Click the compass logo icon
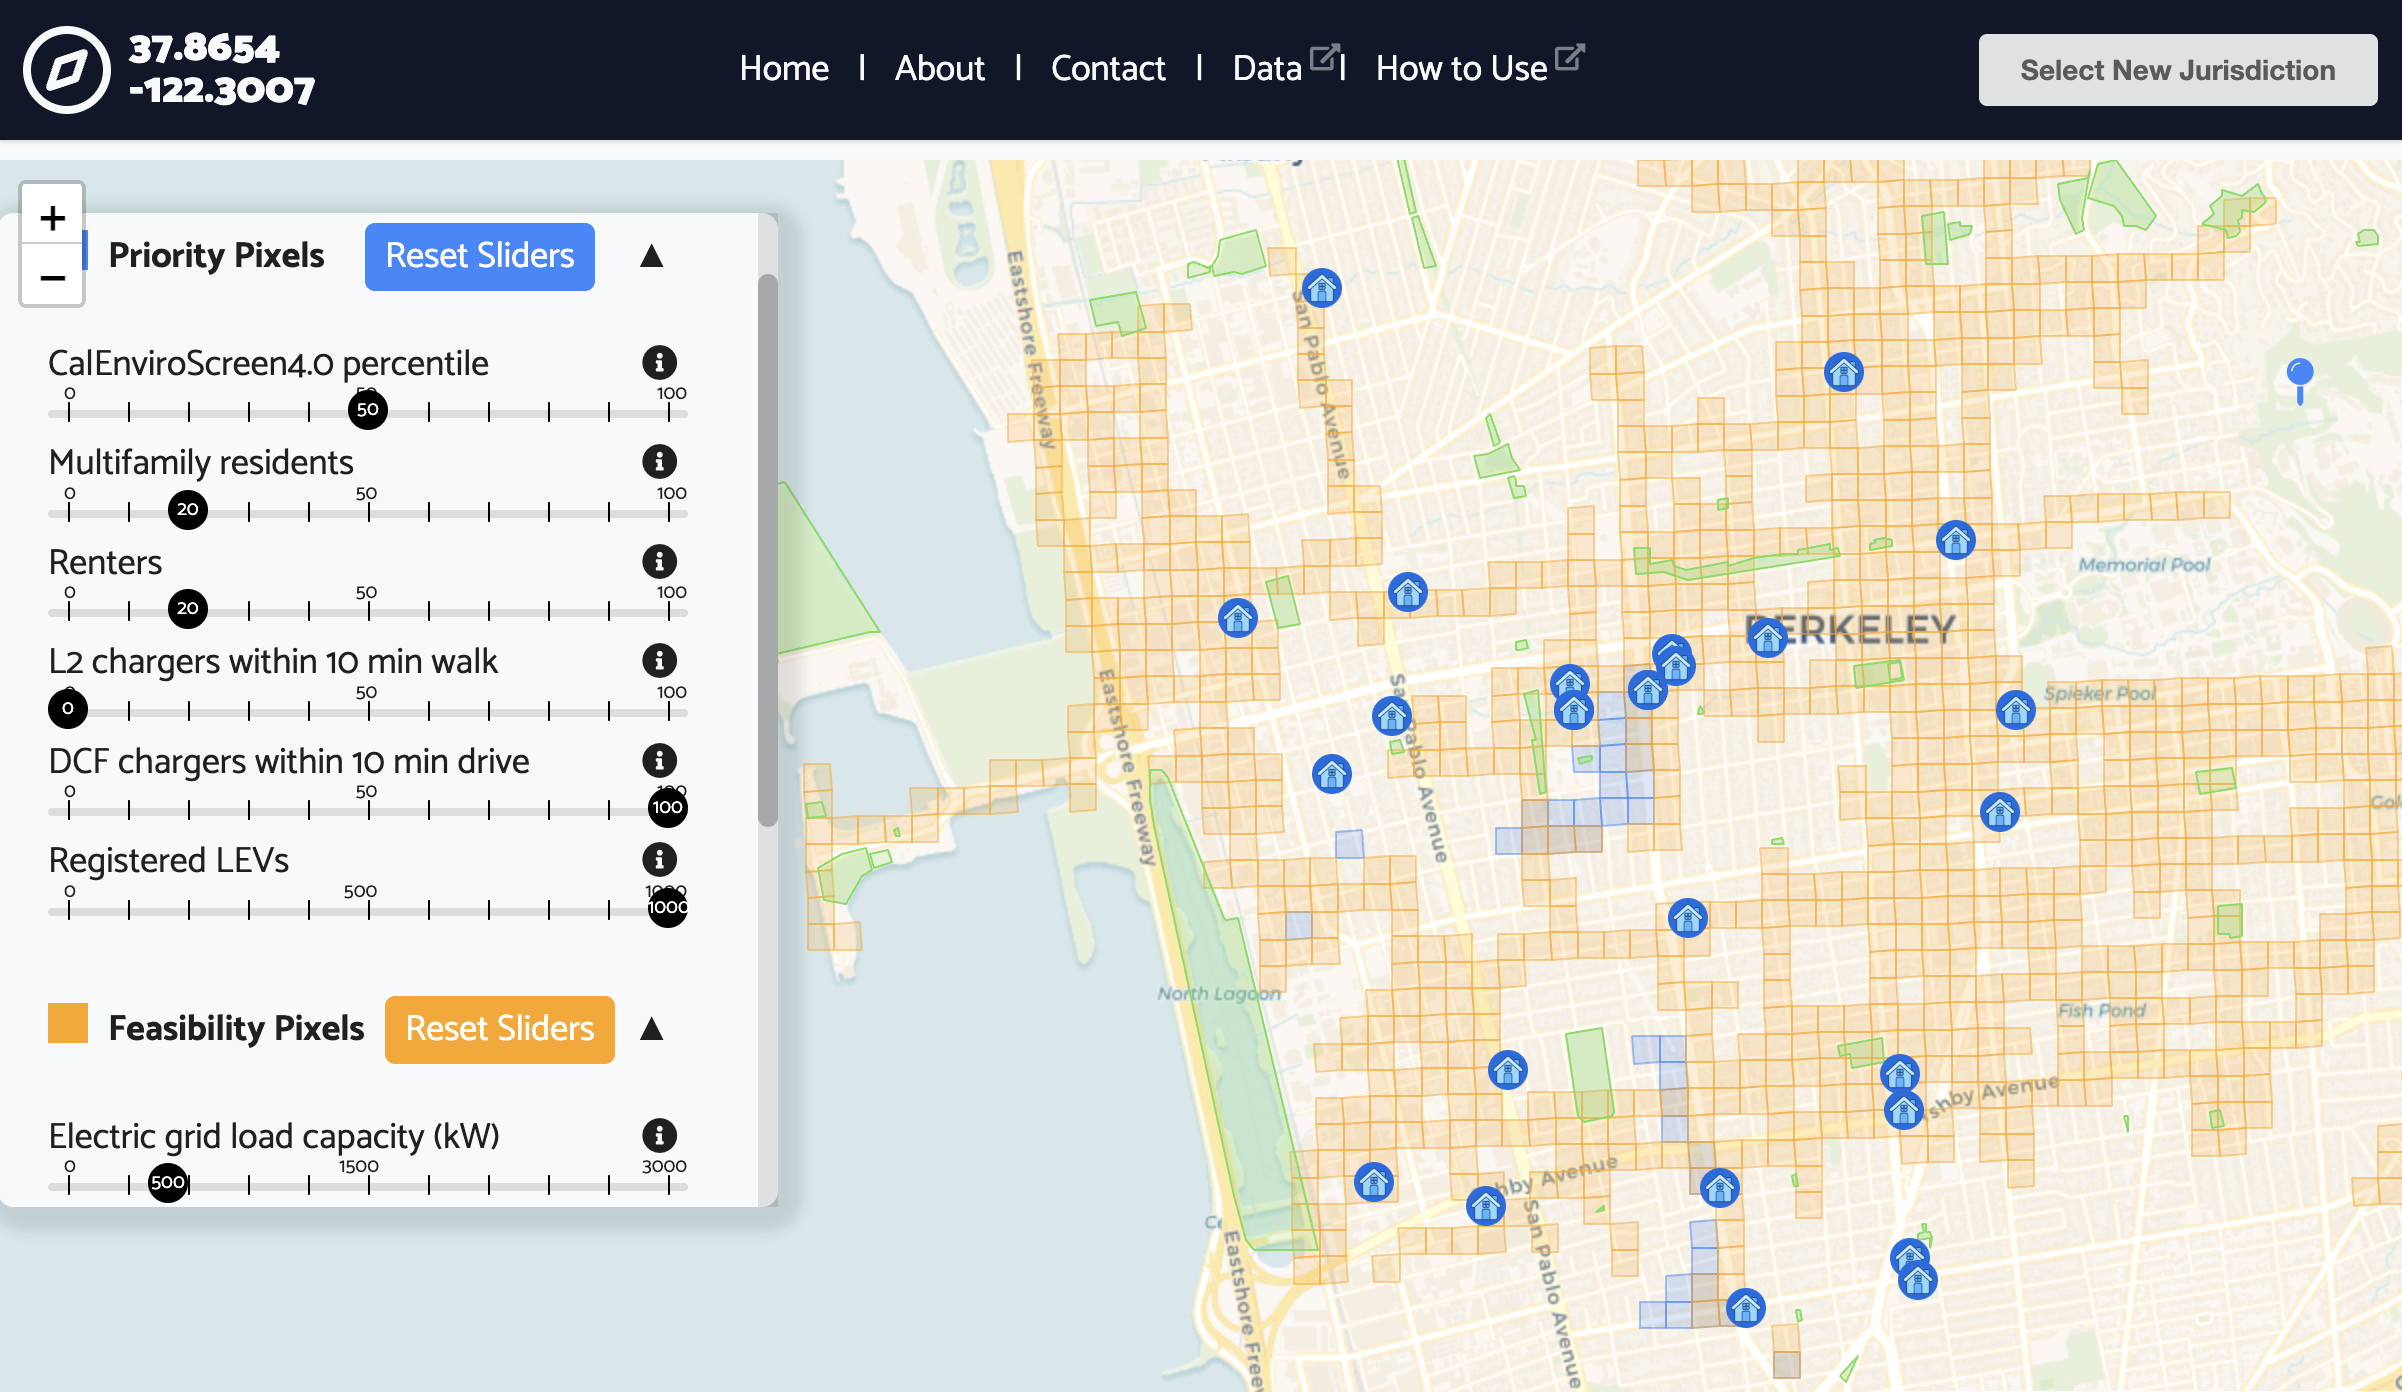The width and height of the screenshot is (2402, 1392). (x=67, y=70)
